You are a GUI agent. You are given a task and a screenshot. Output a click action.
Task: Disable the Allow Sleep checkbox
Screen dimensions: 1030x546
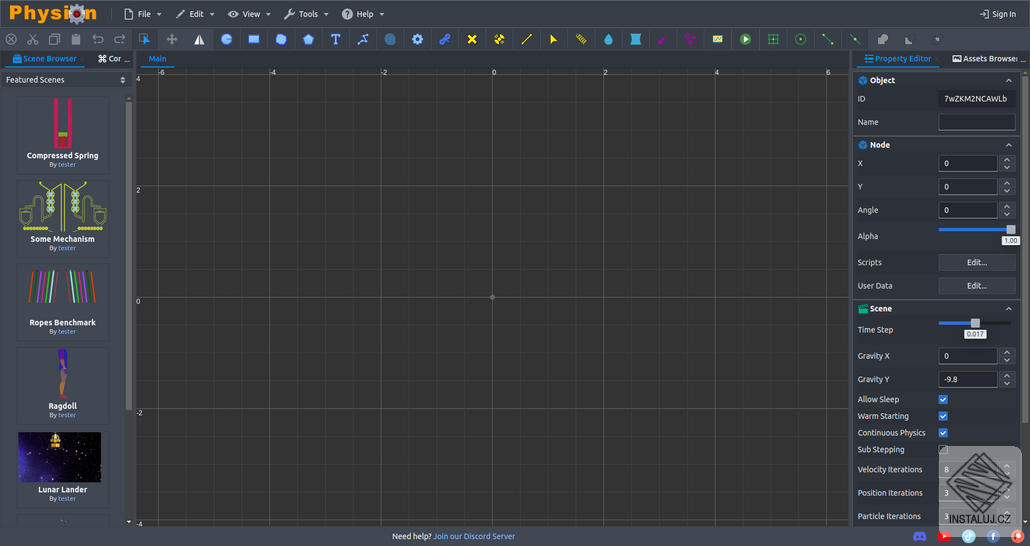(x=943, y=399)
